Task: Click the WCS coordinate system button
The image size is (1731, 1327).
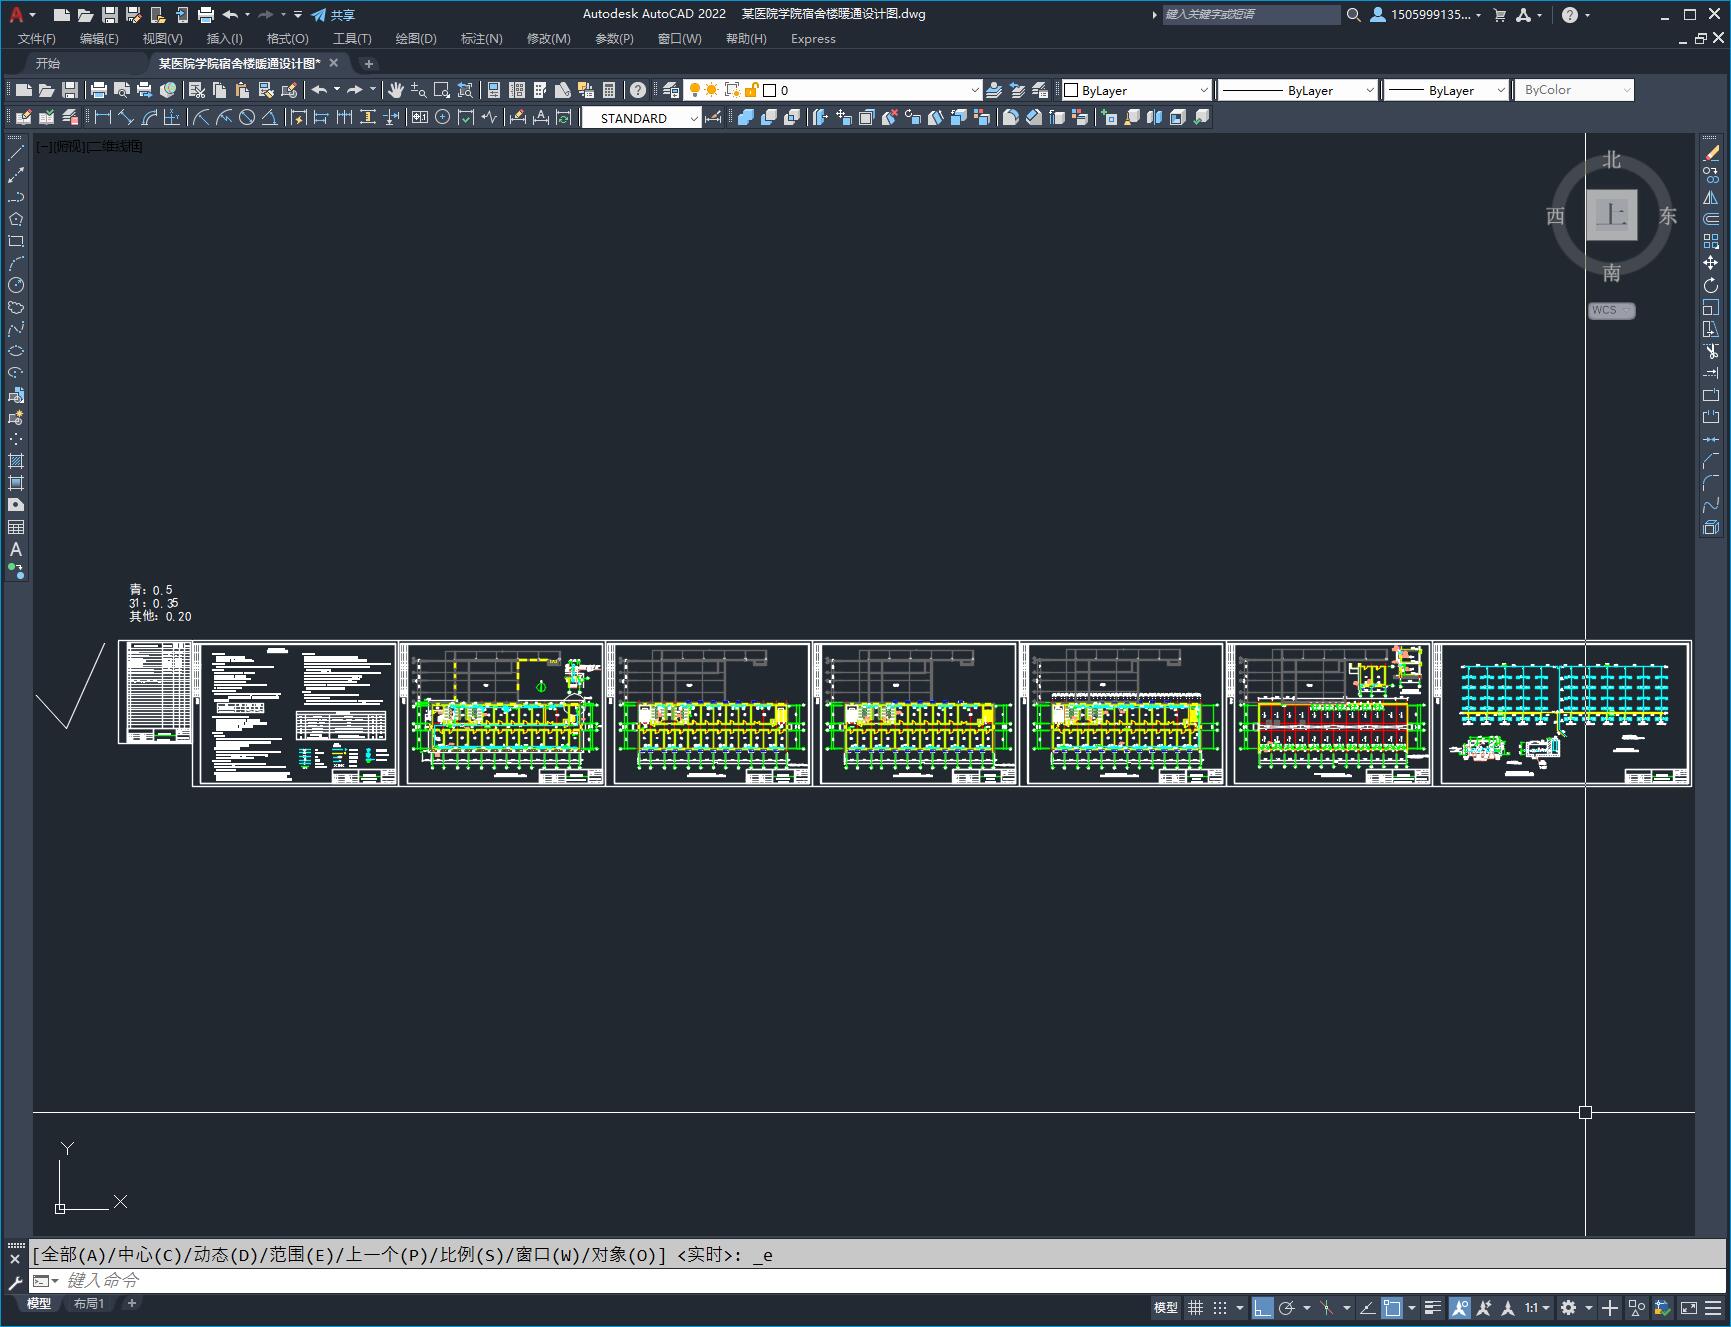Action: click(1611, 310)
